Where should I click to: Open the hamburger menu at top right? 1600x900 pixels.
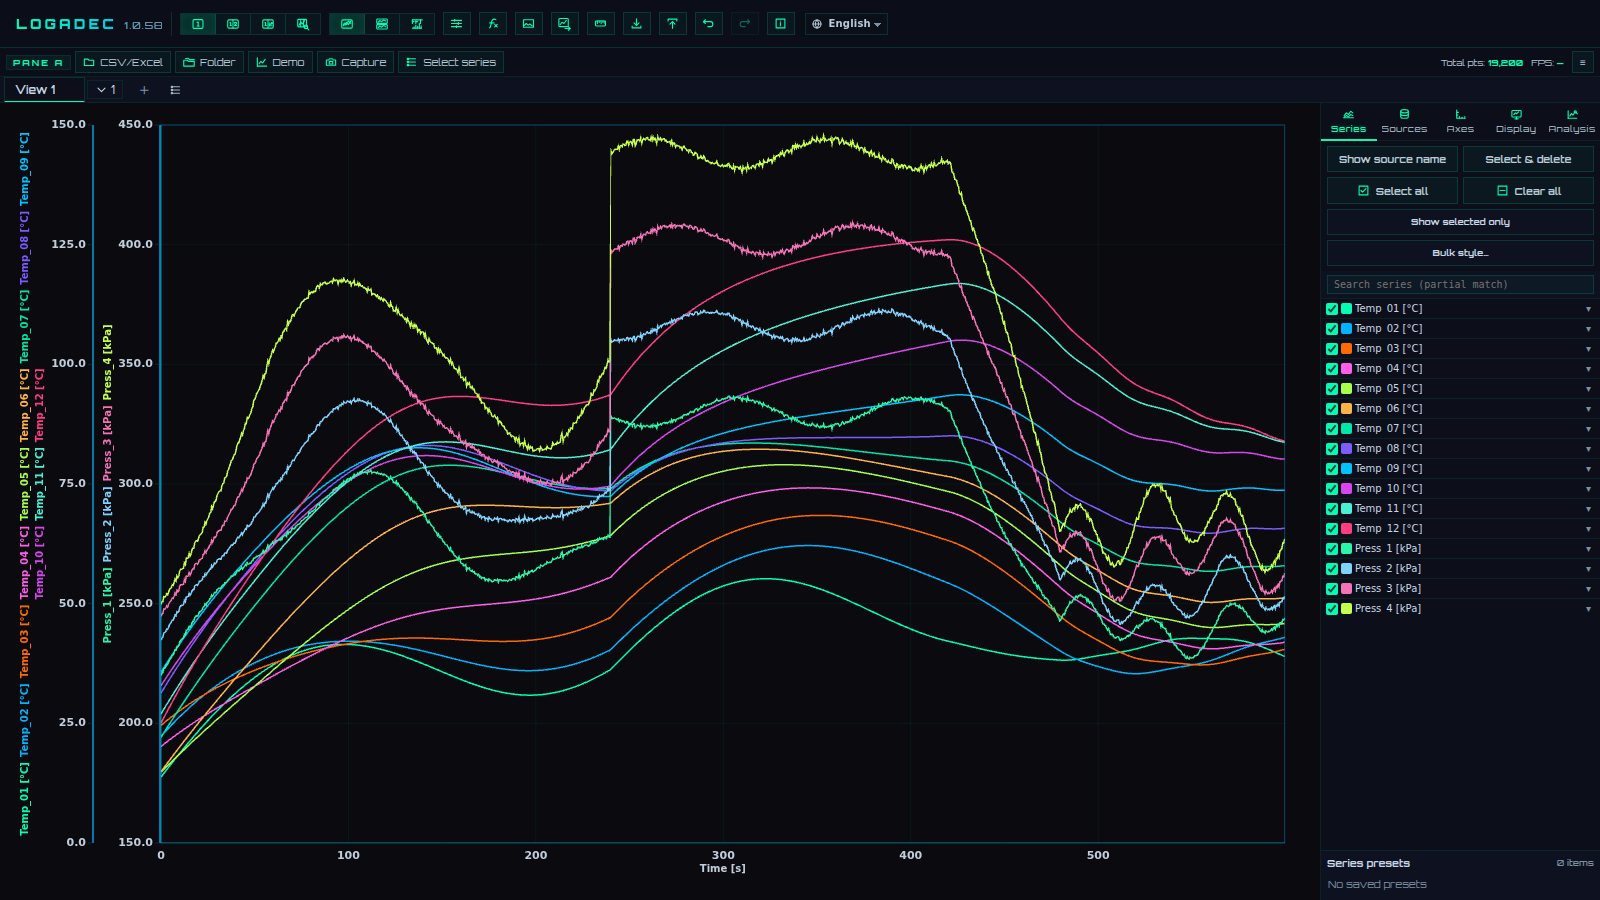(x=1582, y=62)
